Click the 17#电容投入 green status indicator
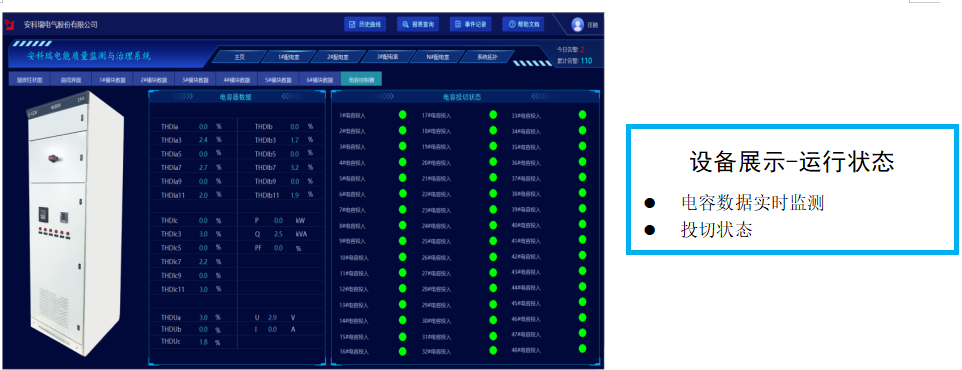Viewport: 962px width, 370px height. 493,115
